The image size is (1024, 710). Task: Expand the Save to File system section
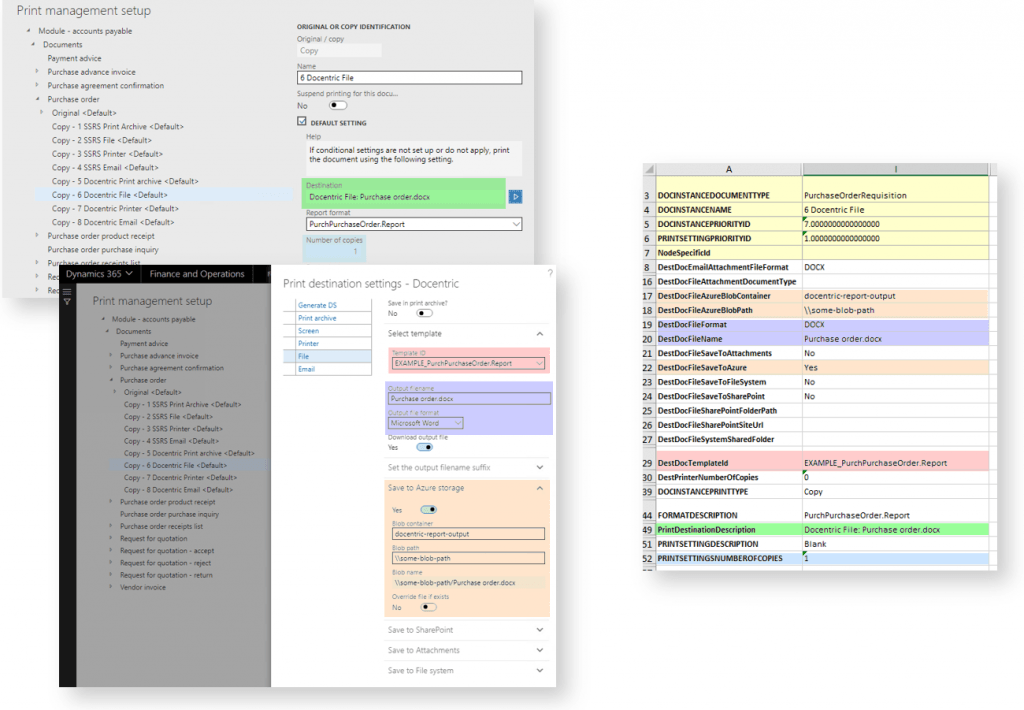(540, 671)
